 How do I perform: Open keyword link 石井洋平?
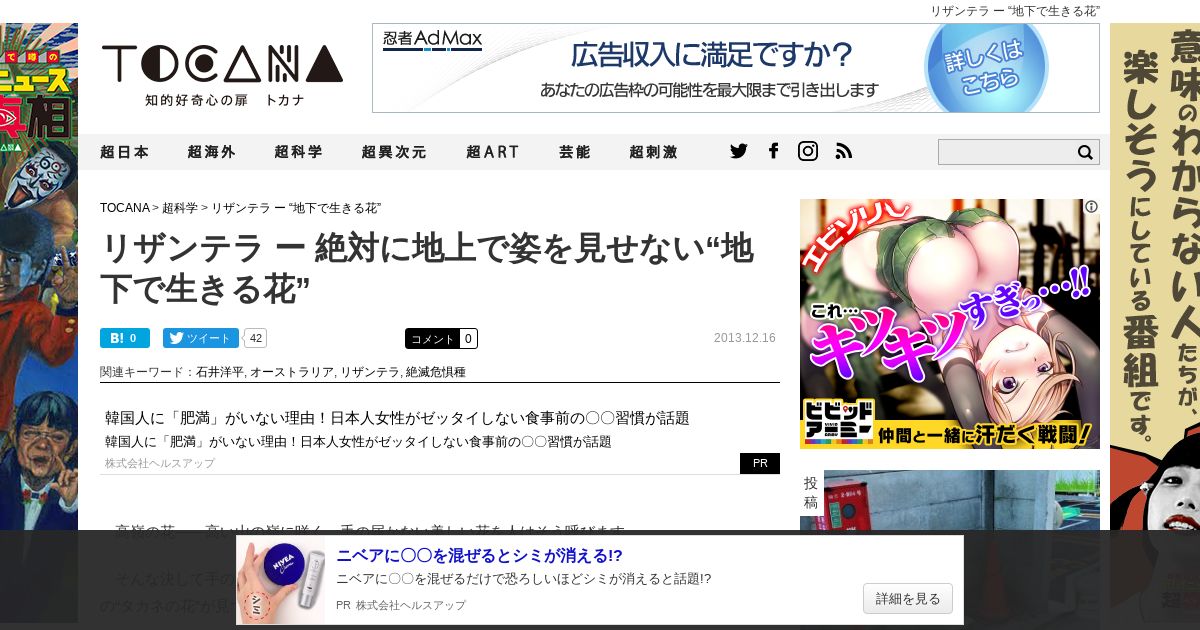point(220,372)
